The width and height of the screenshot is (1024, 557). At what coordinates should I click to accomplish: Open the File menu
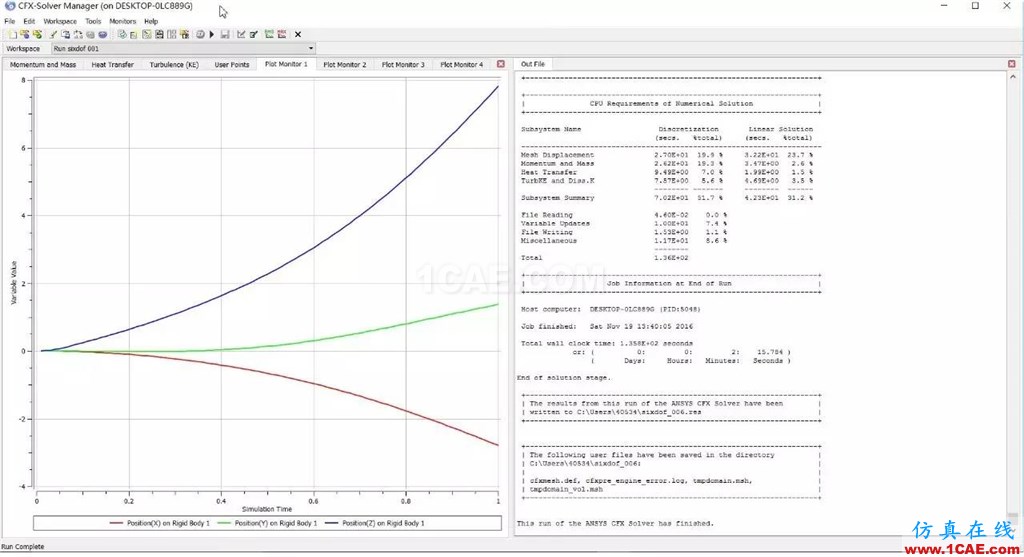pos(10,21)
